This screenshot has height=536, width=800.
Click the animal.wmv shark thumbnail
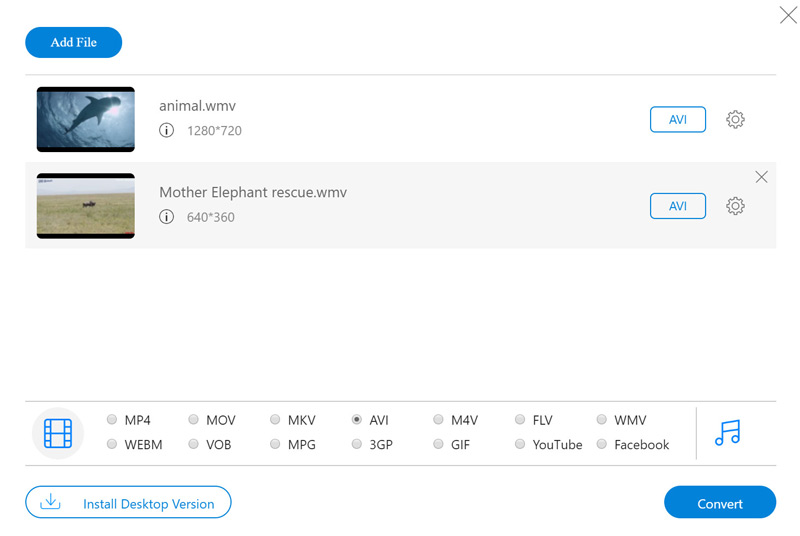coord(86,119)
